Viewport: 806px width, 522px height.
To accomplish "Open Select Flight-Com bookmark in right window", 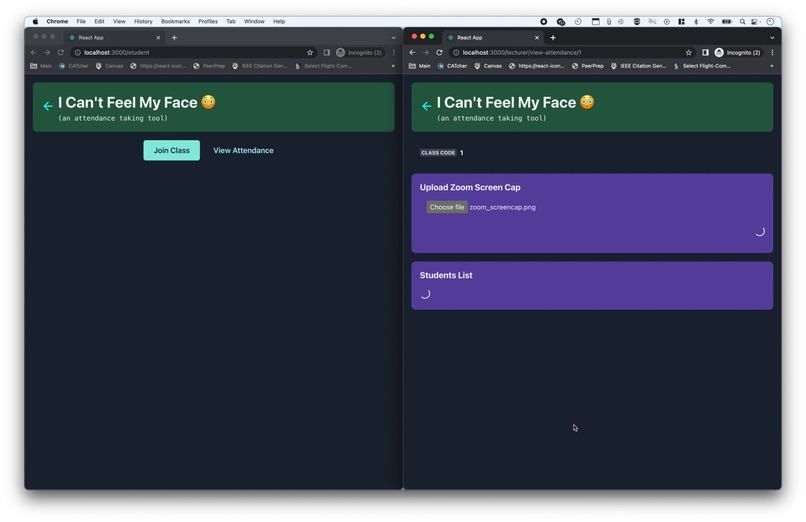I will [702, 66].
